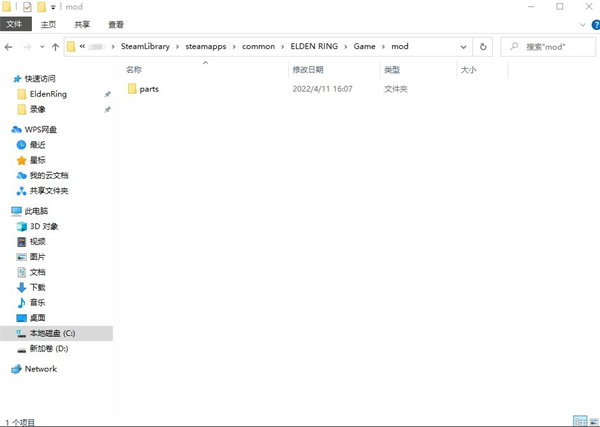The image size is (600, 427).
Task: Click the Forward navigation arrow
Action: (27, 47)
